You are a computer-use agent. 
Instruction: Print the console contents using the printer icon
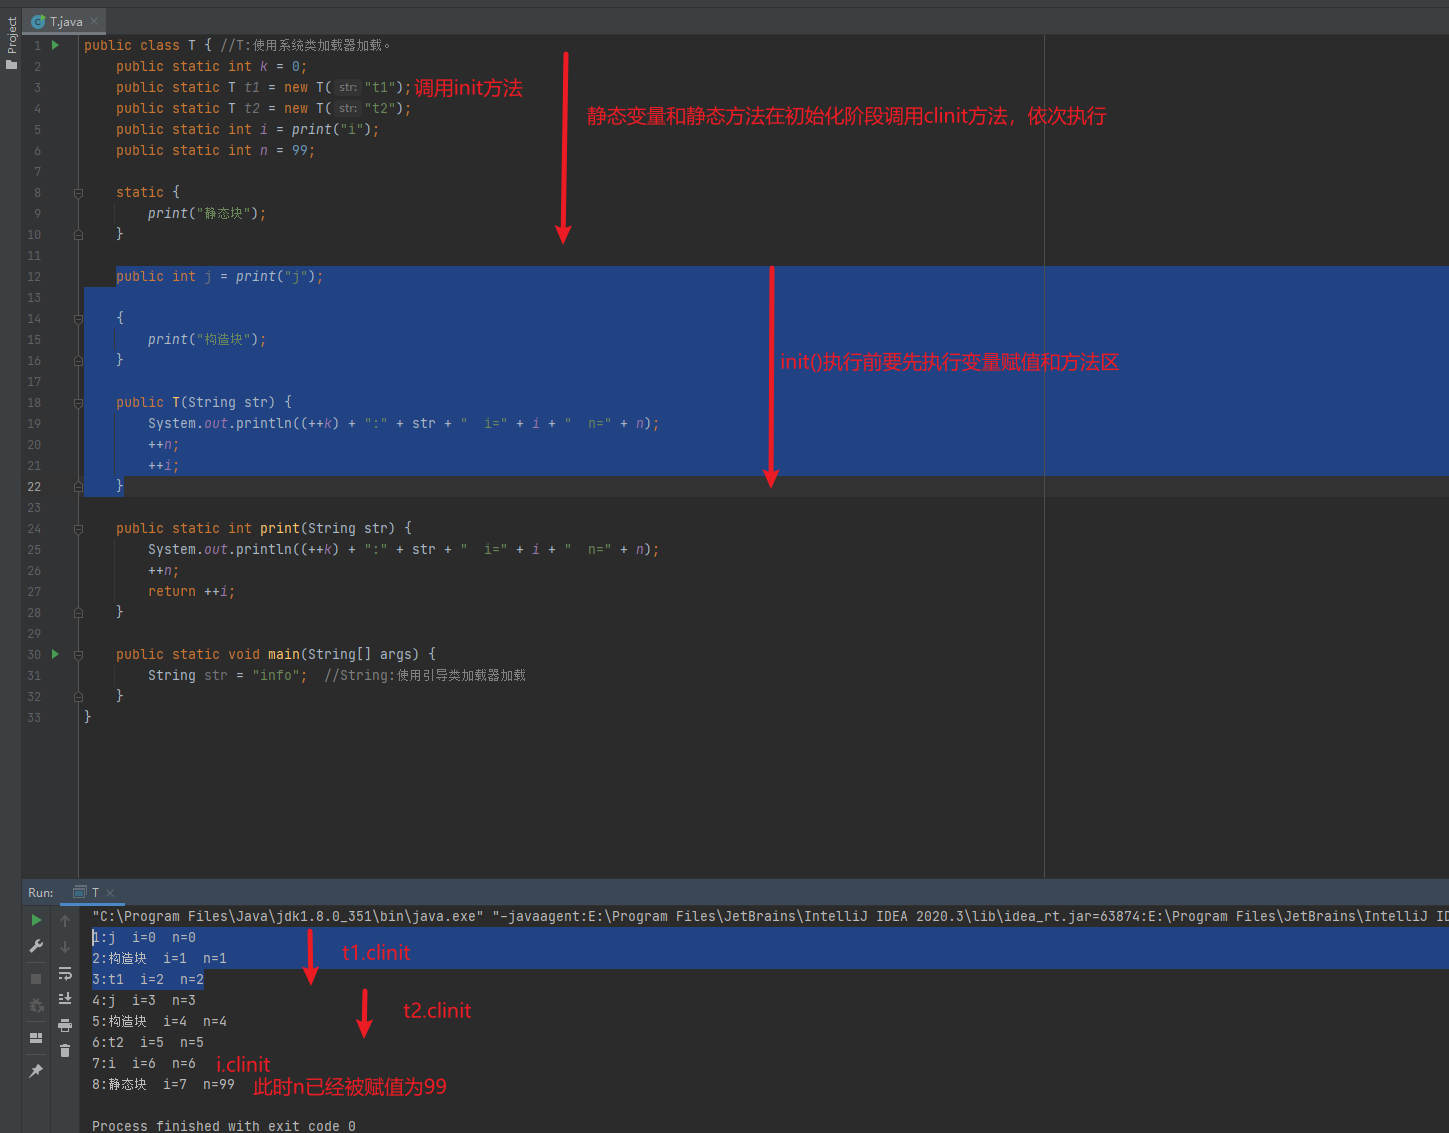coord(66,1026)
